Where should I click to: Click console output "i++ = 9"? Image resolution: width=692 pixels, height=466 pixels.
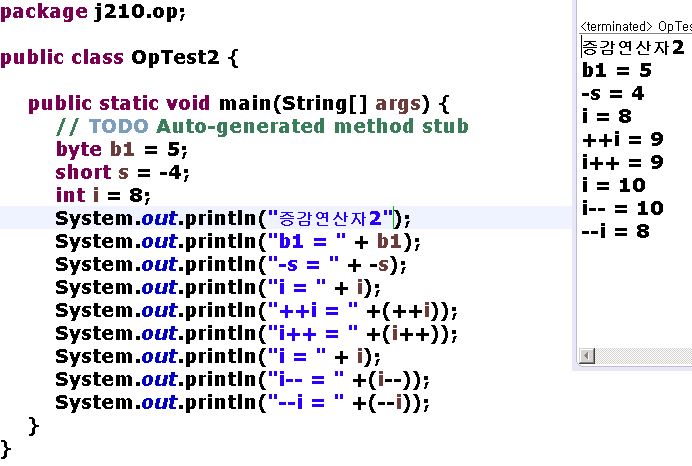click(623, 162)
